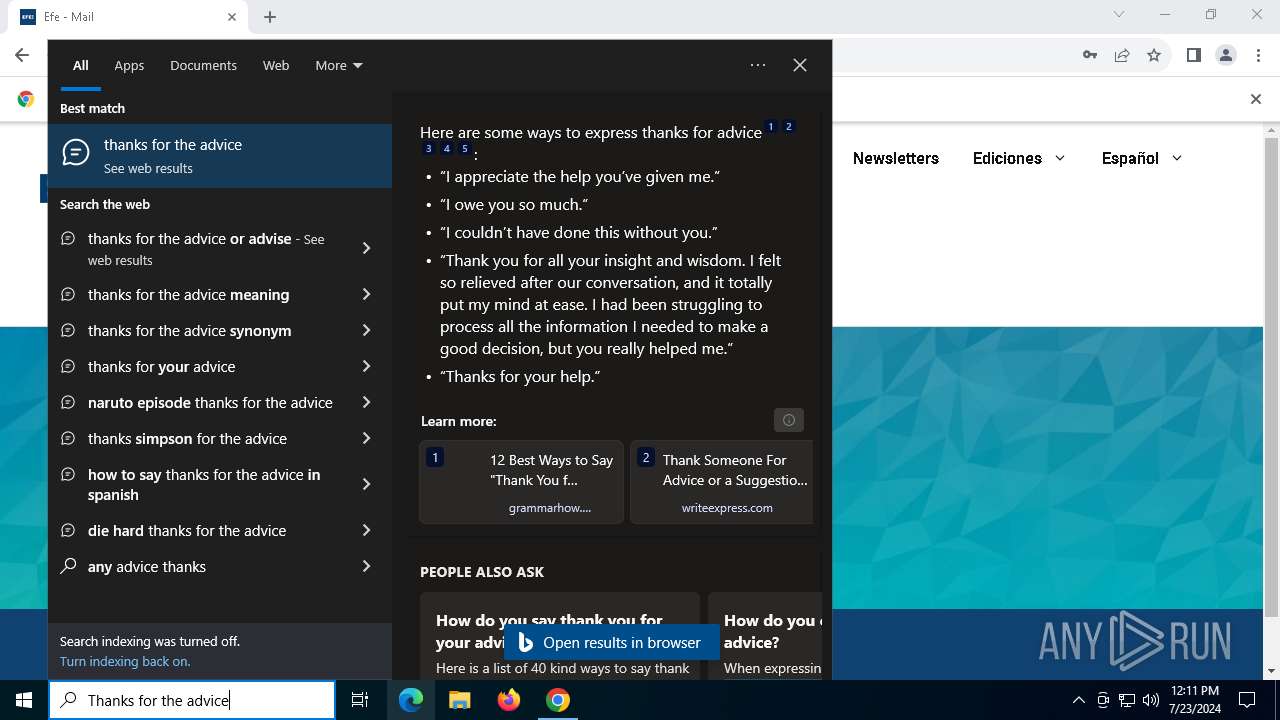Viewport: 1280px width, 720px height.
Task: Click 'Open results in browser' button
Action: coord(611,642)
